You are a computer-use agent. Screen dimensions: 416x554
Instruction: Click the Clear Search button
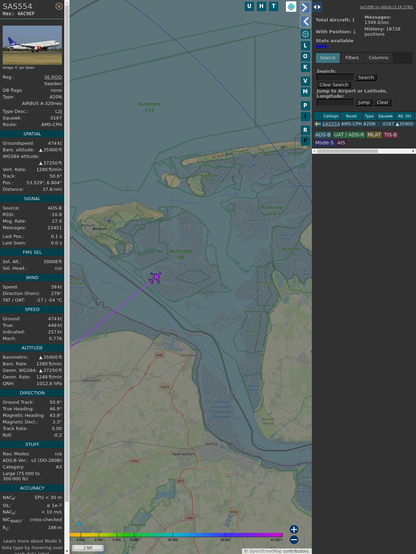click(x=334, y=84)
